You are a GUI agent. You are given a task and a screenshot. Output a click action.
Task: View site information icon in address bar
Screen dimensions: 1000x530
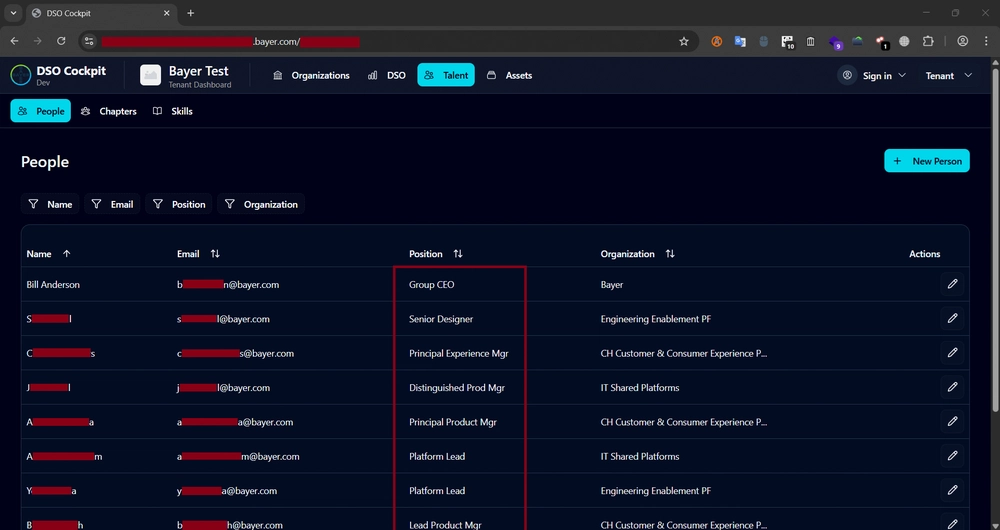(89, 41)
